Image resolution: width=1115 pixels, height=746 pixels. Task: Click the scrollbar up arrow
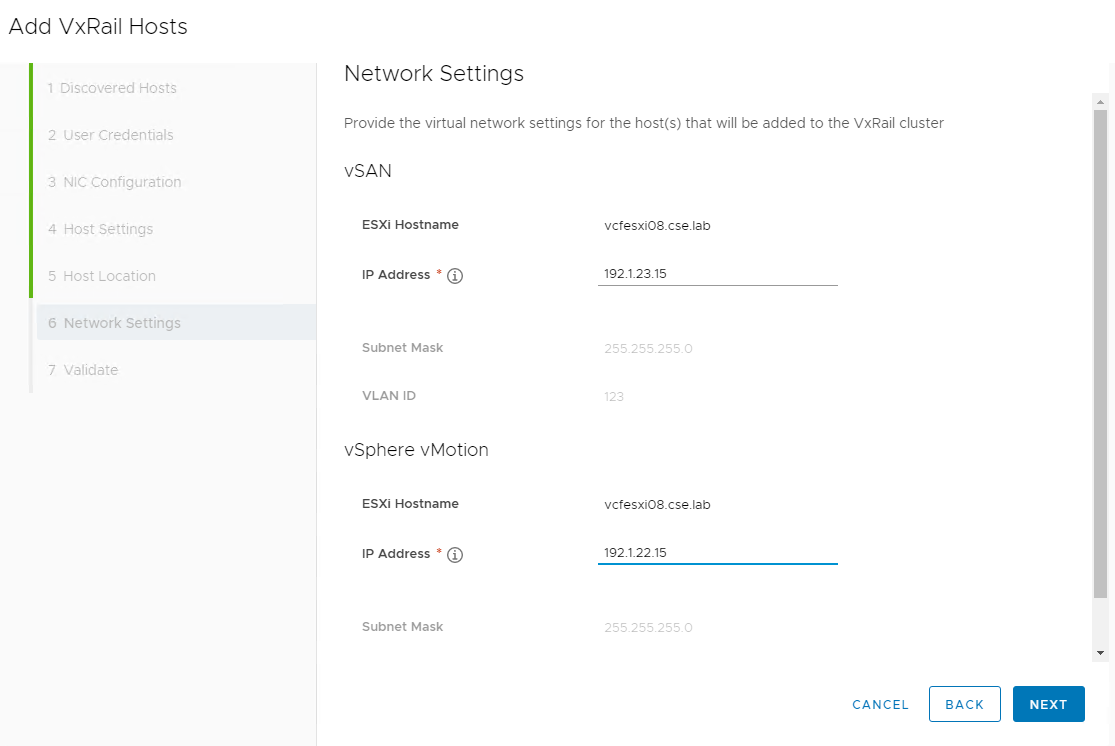pos(1101,102)
